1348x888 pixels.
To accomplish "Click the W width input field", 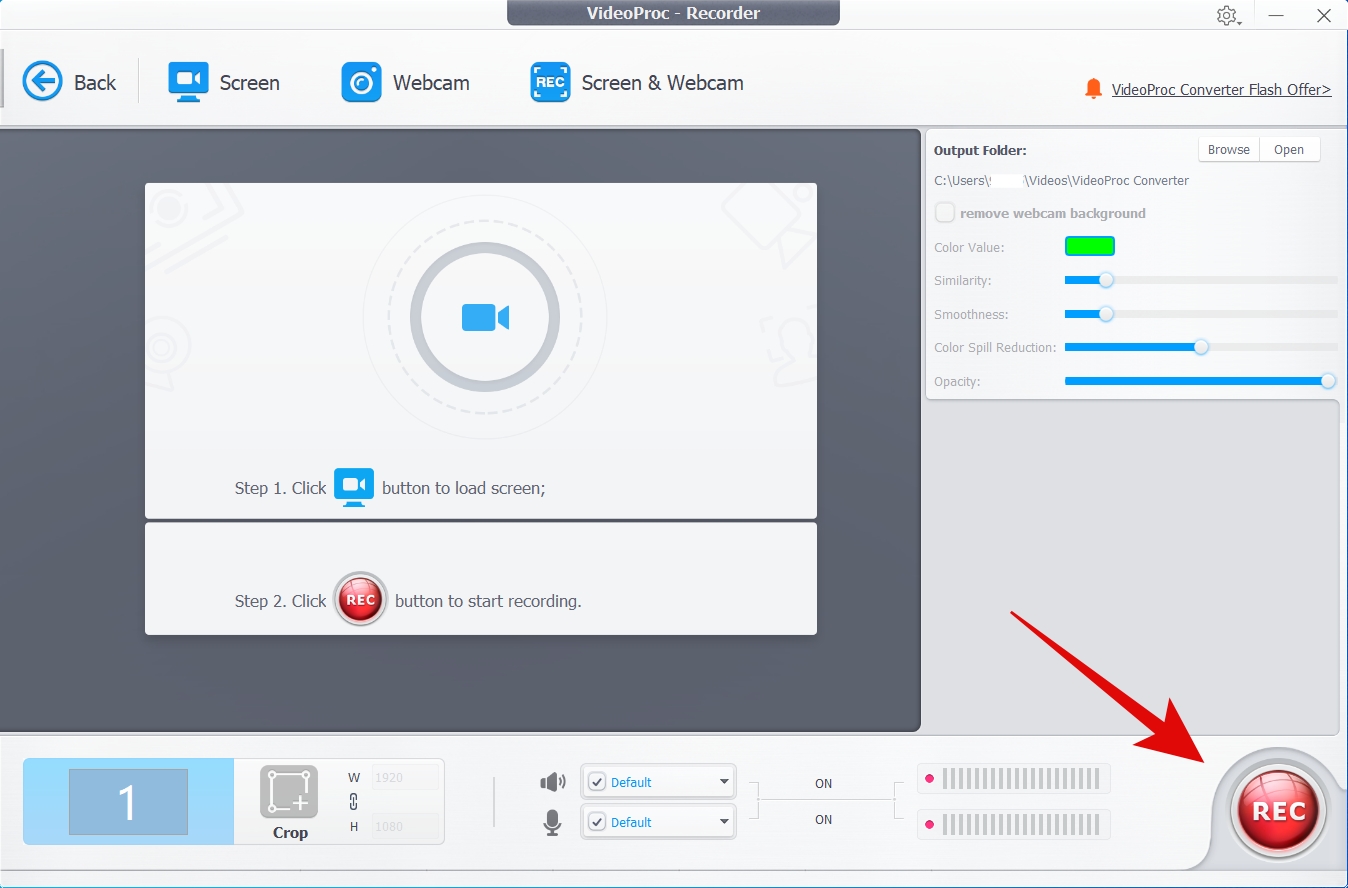I will click(405, 777).
